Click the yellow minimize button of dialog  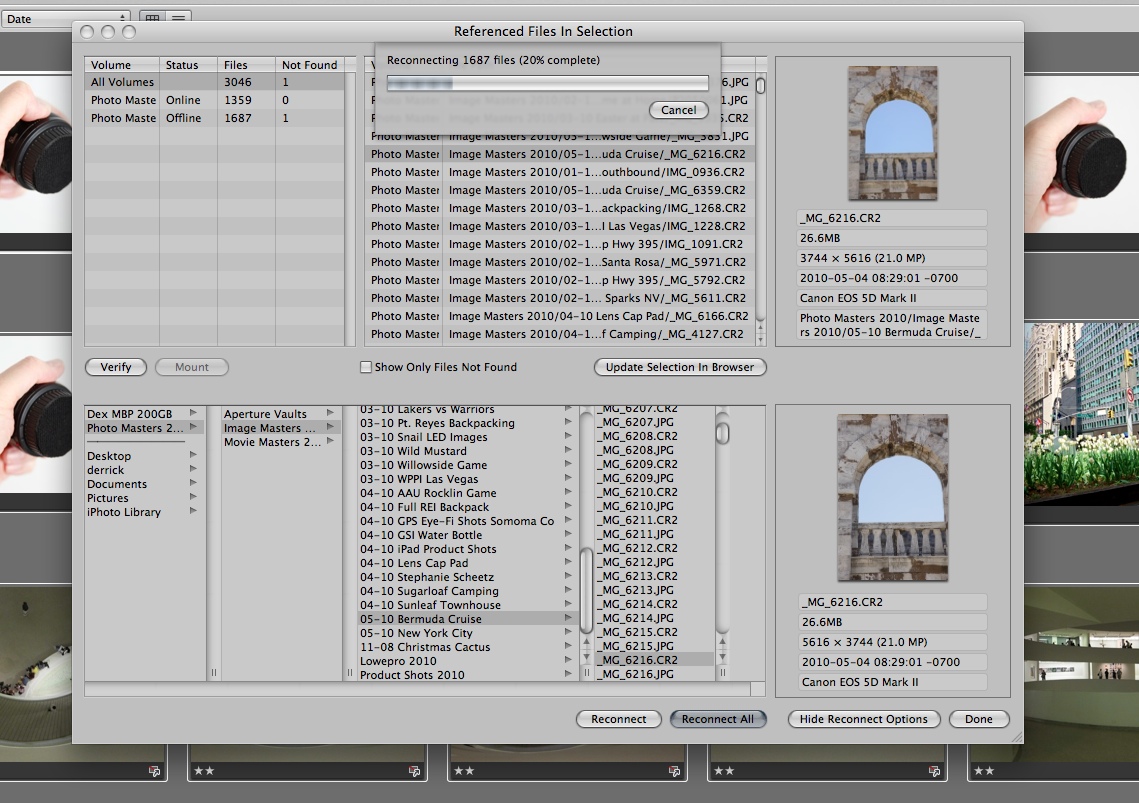point(107,32)
